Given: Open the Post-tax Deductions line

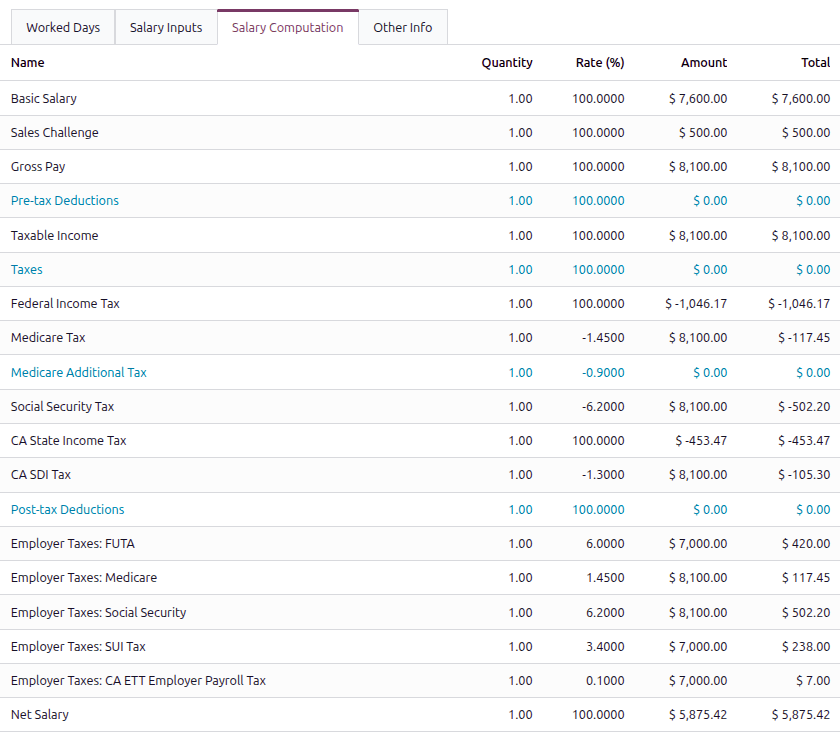Looking at the screenshot, I should [x=68, y=509].
